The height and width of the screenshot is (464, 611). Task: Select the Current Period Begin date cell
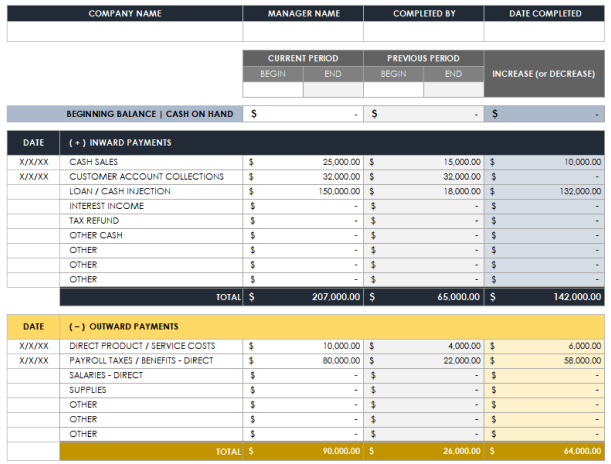click(x=273, y=90)
